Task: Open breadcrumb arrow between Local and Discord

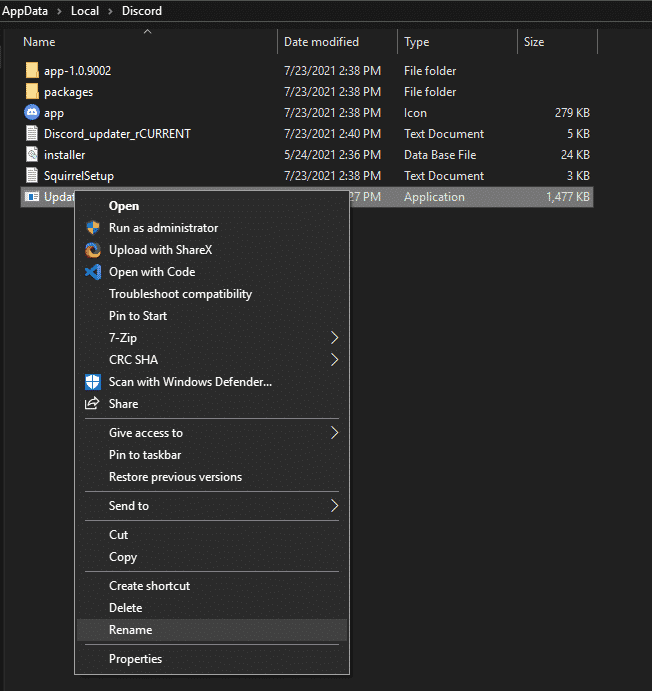Action: [111, 11]
